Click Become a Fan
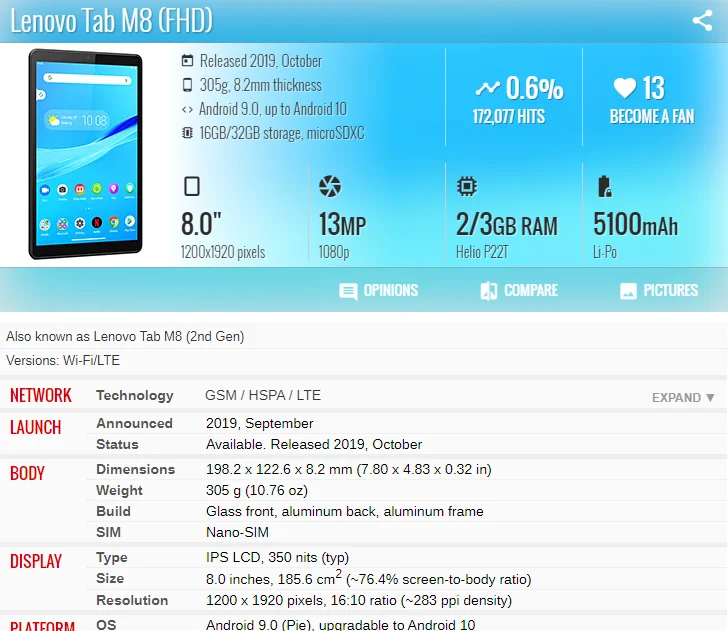Screen dimensions: 728x631 (x=652, y=117)
